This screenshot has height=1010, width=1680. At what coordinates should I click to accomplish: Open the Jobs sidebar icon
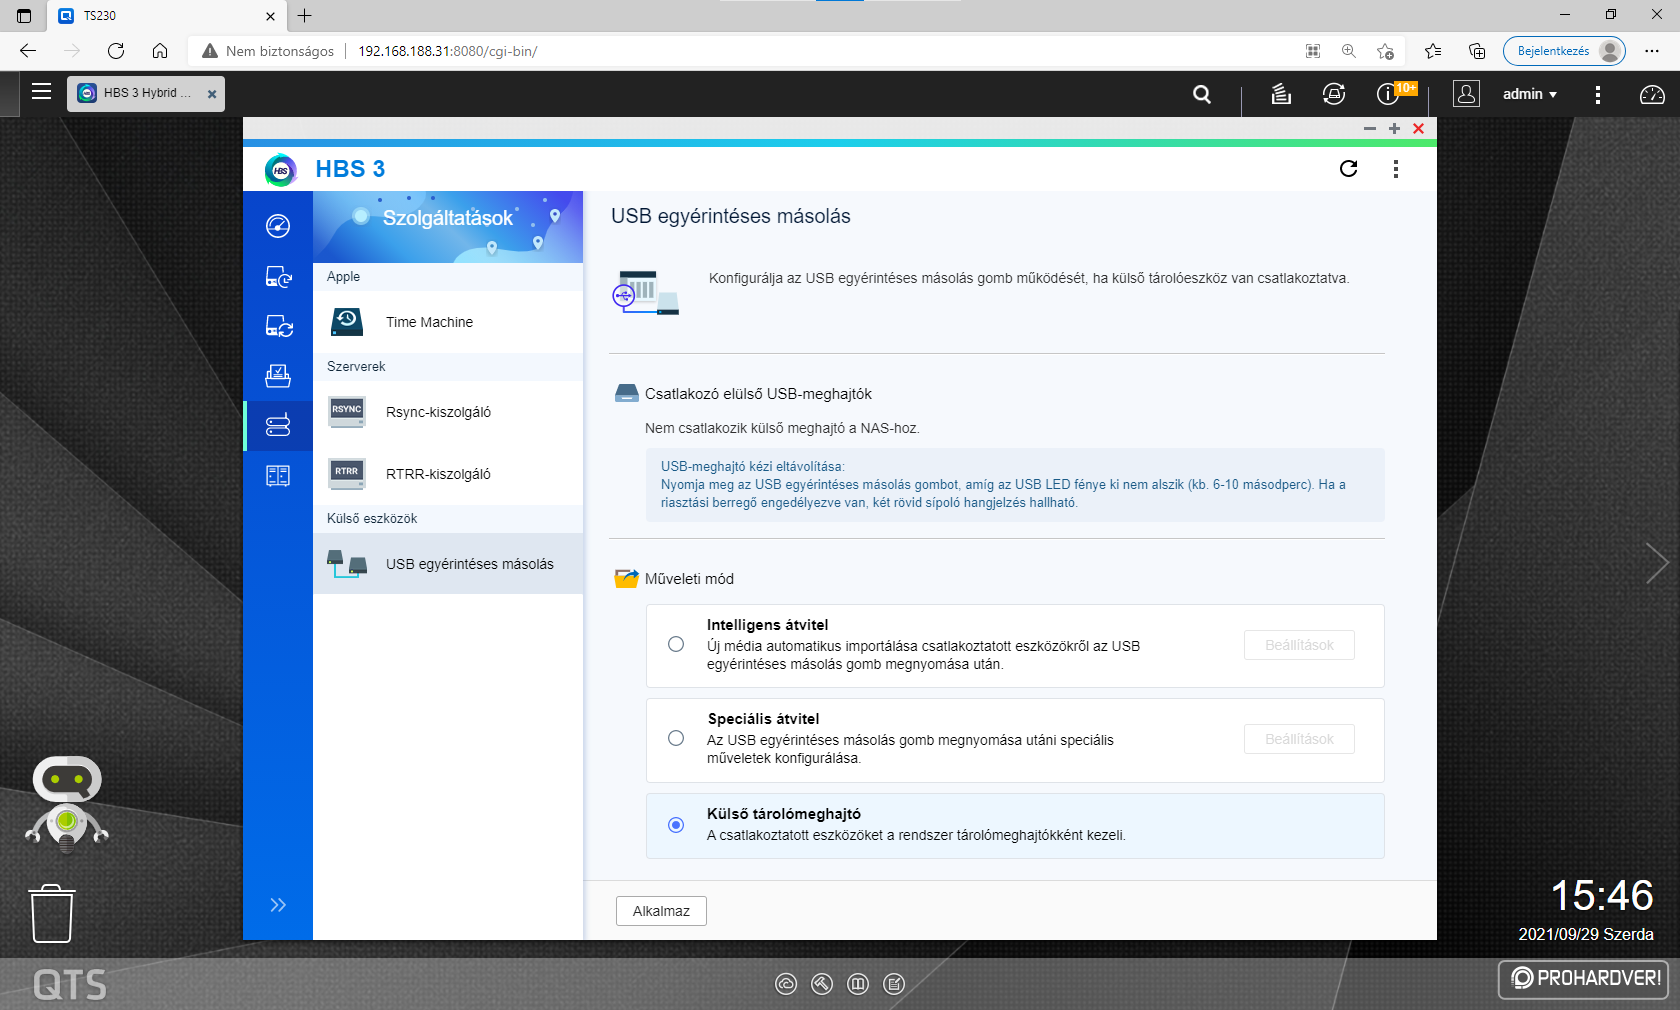pyautogui.click(x=278, y=376)
